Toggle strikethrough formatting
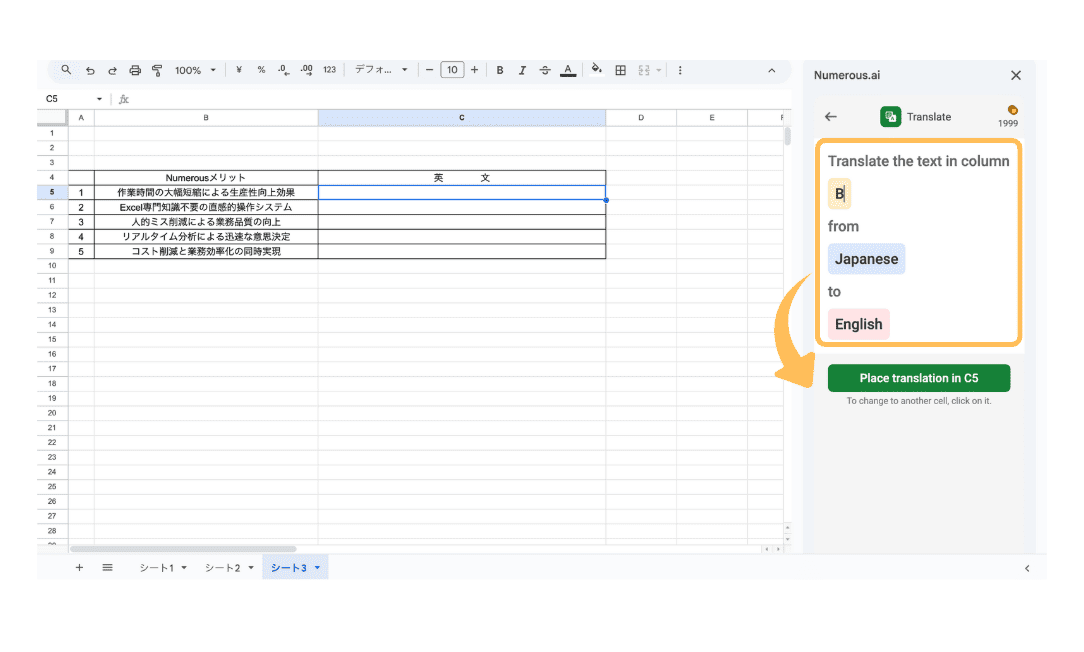1084x652 pixels. [545, 71]
